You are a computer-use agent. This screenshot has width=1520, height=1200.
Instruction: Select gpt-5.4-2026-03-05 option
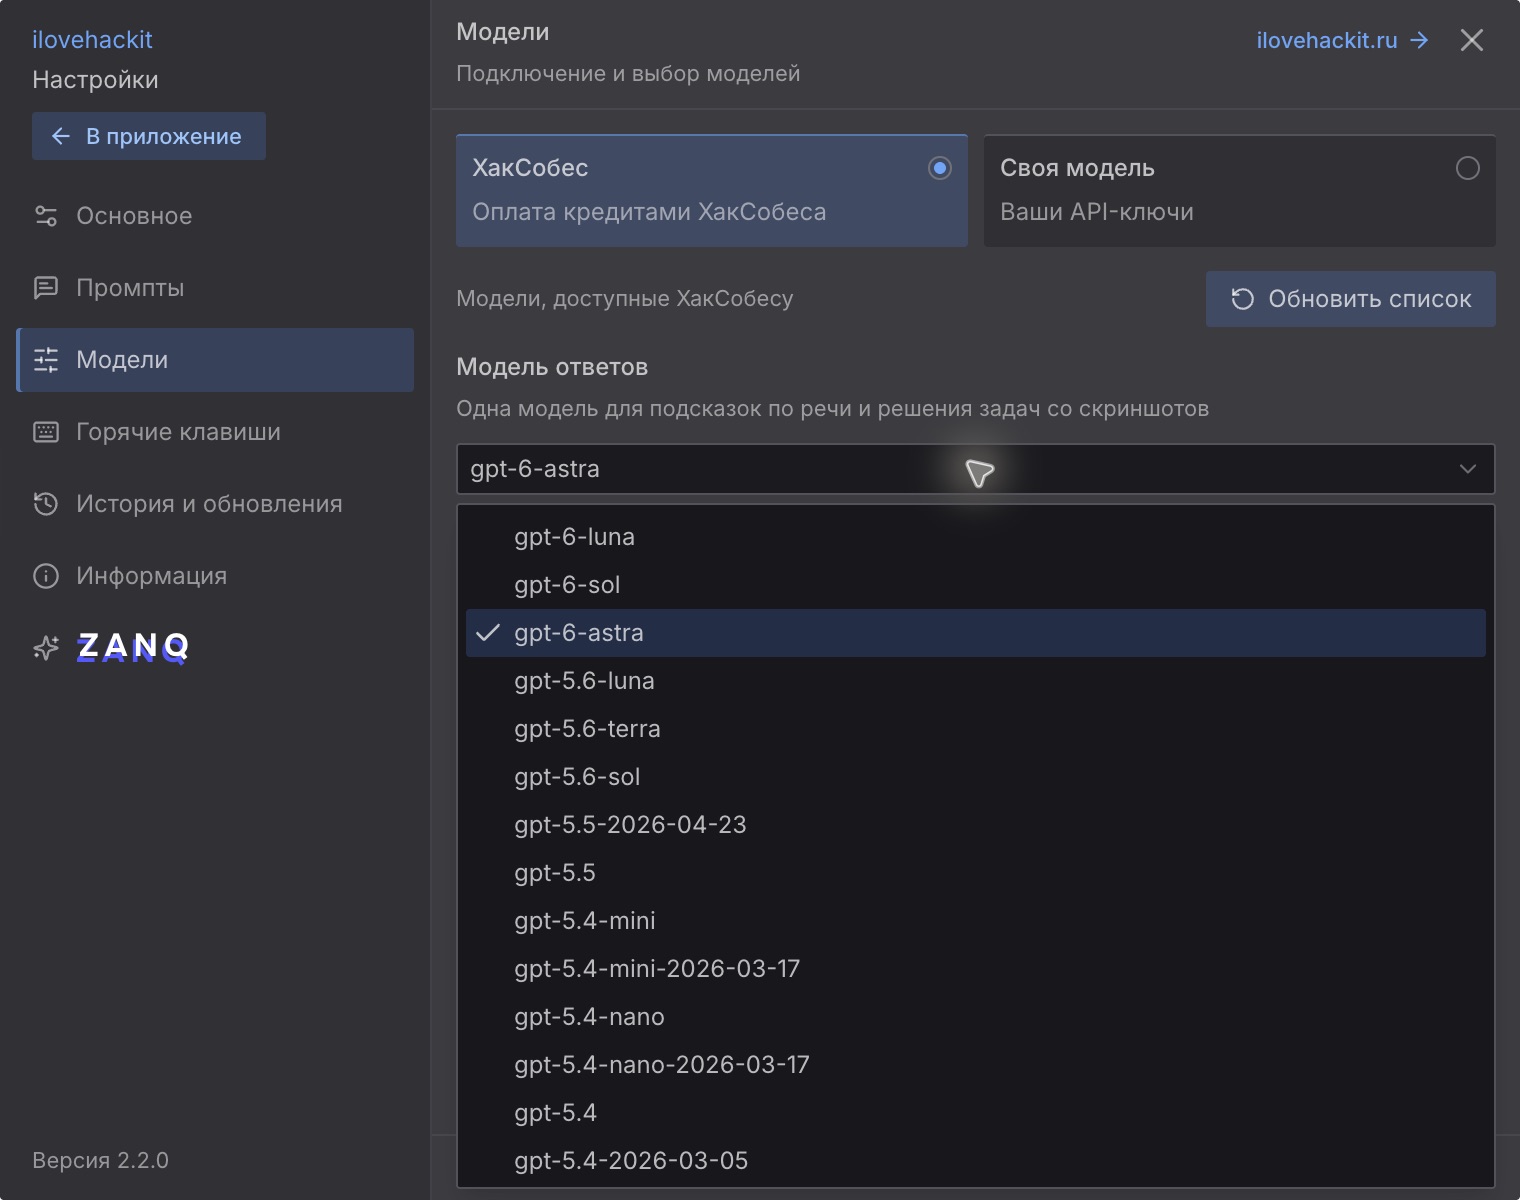pos(975,1161)
